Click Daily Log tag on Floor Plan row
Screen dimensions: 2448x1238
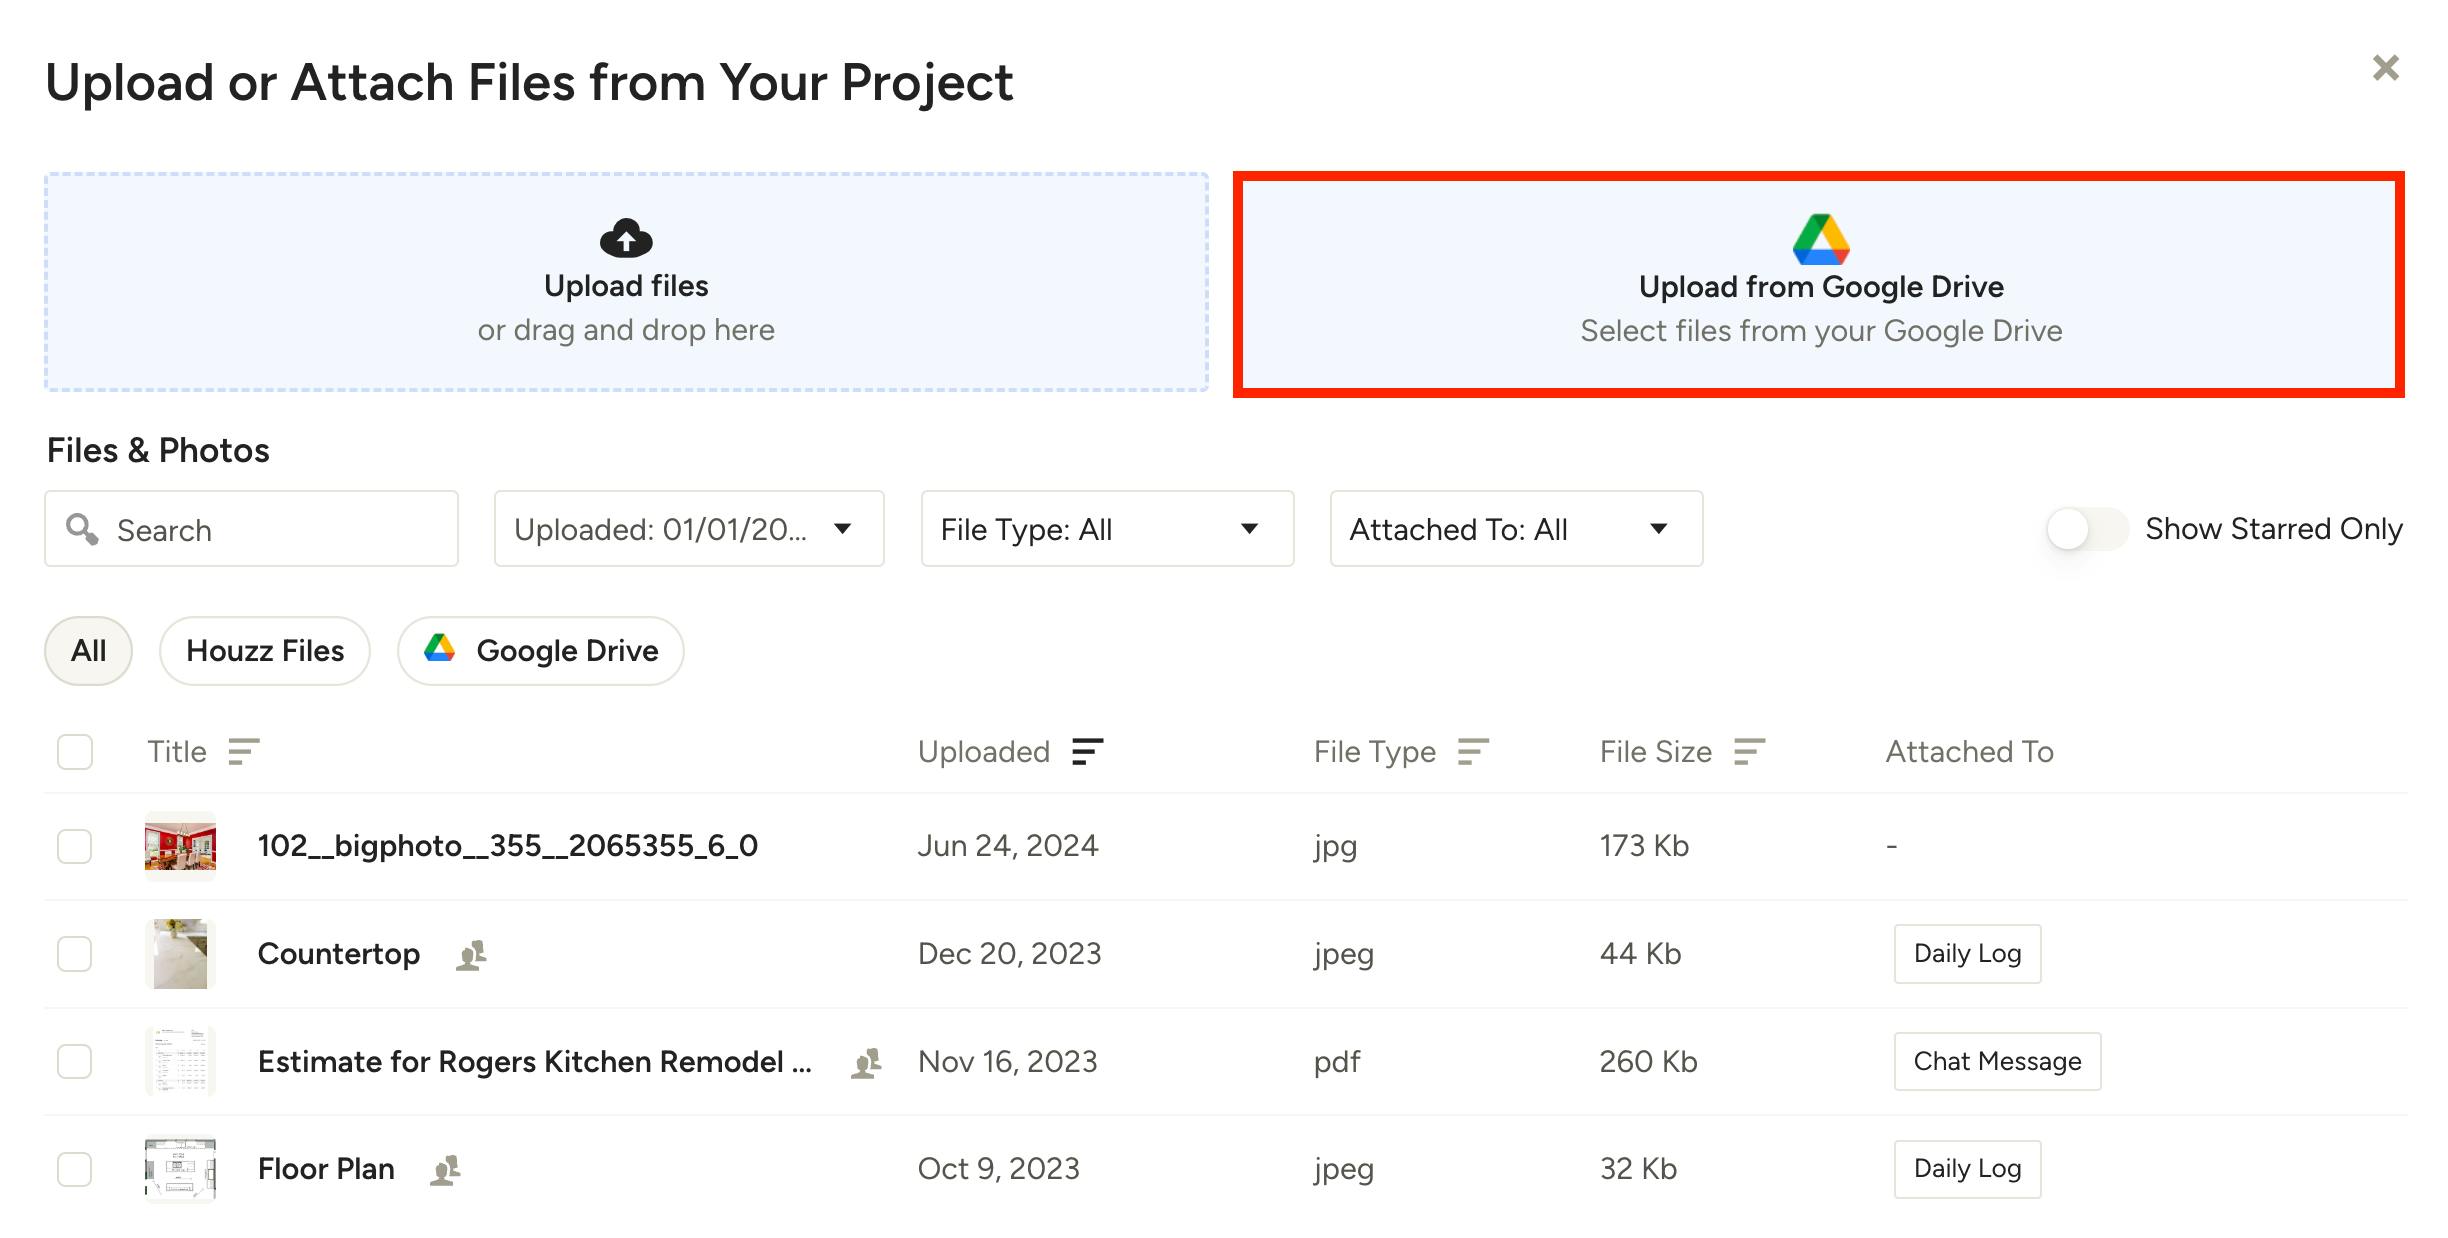[x=1966, y=1169]
